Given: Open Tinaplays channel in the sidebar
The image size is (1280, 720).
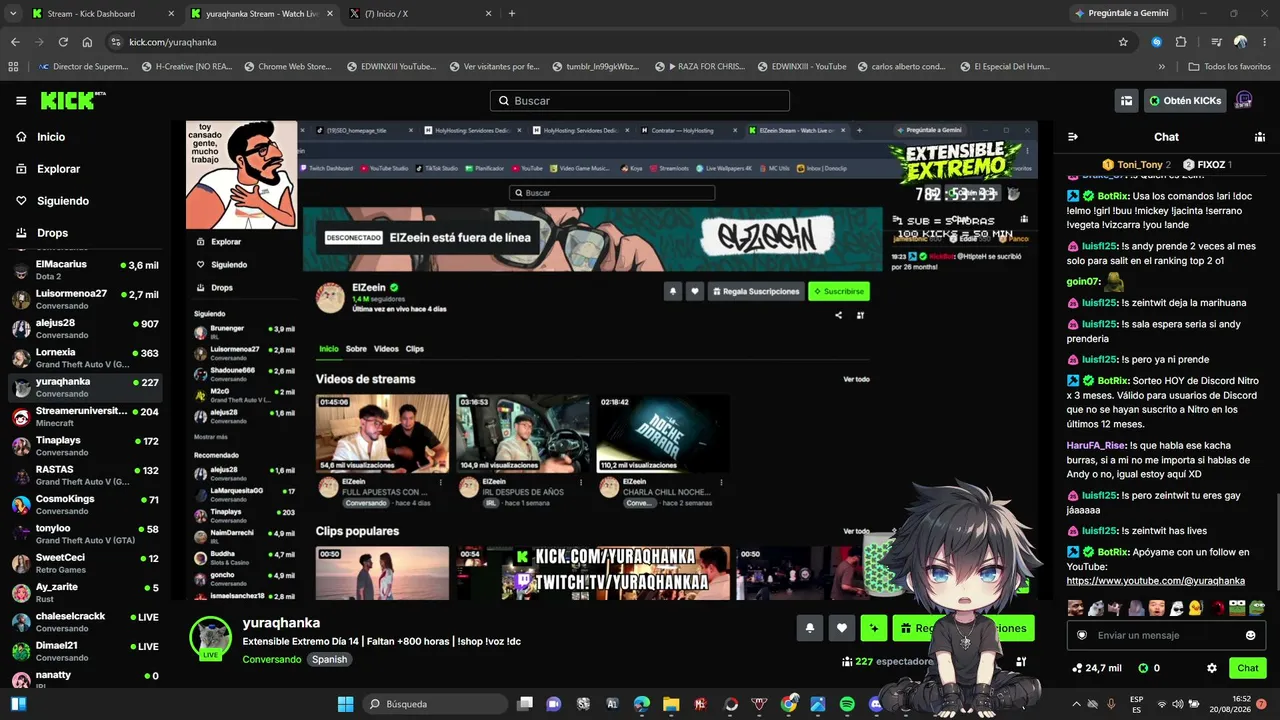Looking at the screenshot, I should tap(85, 446).
